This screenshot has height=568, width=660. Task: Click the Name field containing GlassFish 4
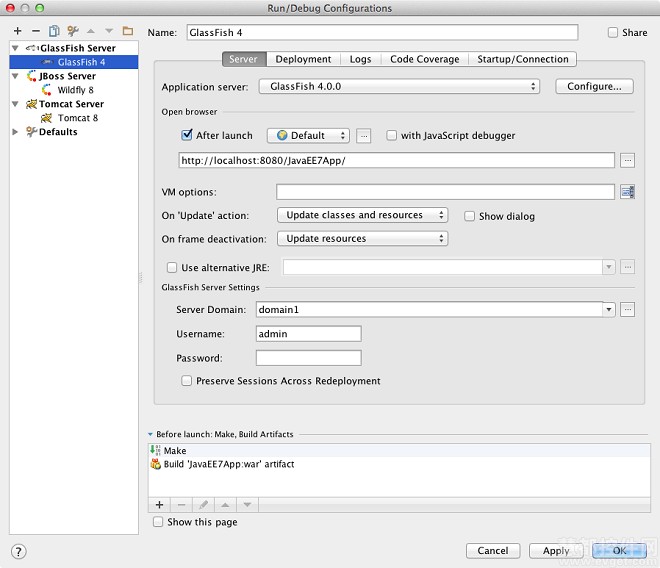pyautogui.click(x=382, y=32)
